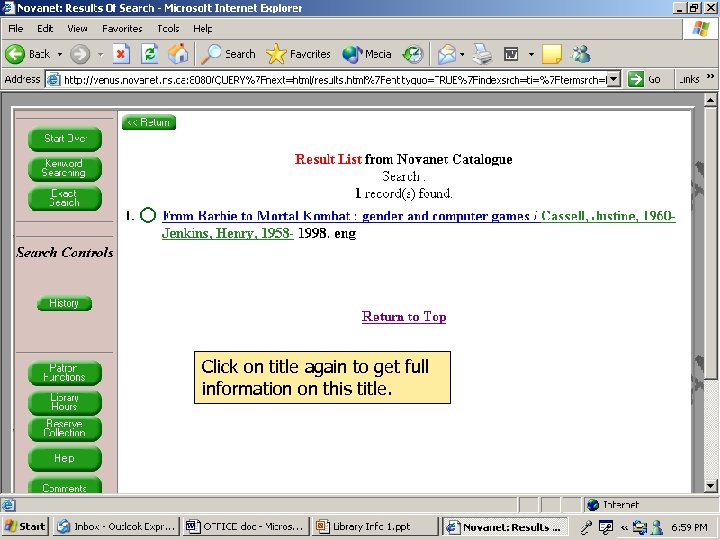Edit with Word icon in toolbar

(x=511, y=54)
